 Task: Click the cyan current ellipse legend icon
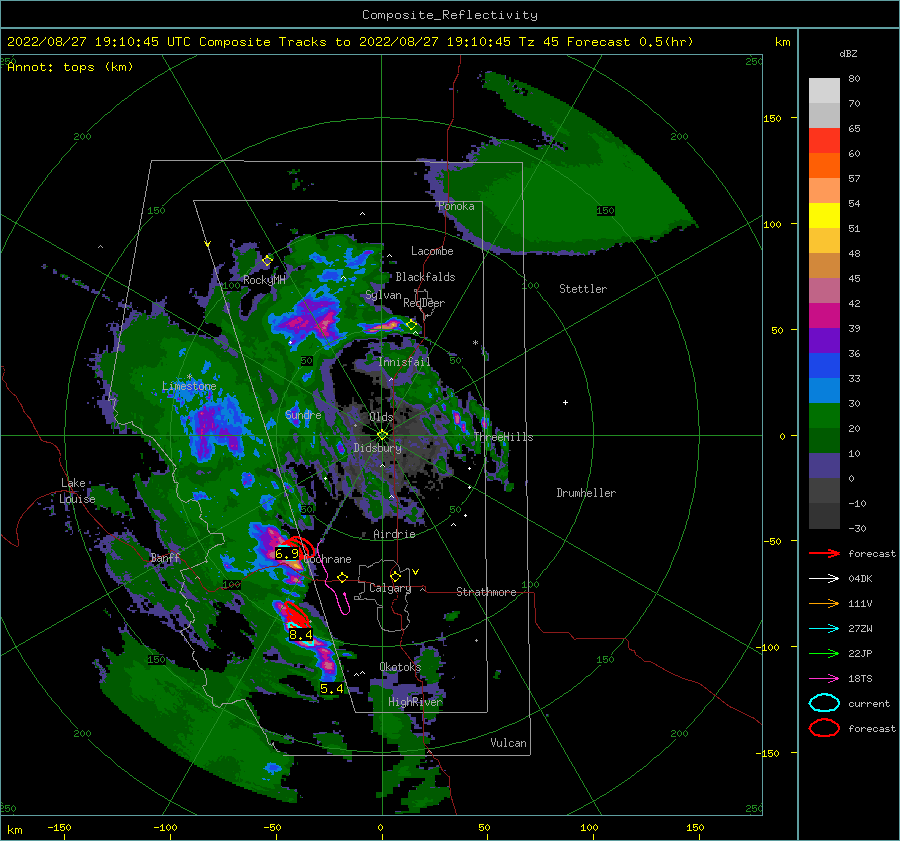[x=824, y=703]
